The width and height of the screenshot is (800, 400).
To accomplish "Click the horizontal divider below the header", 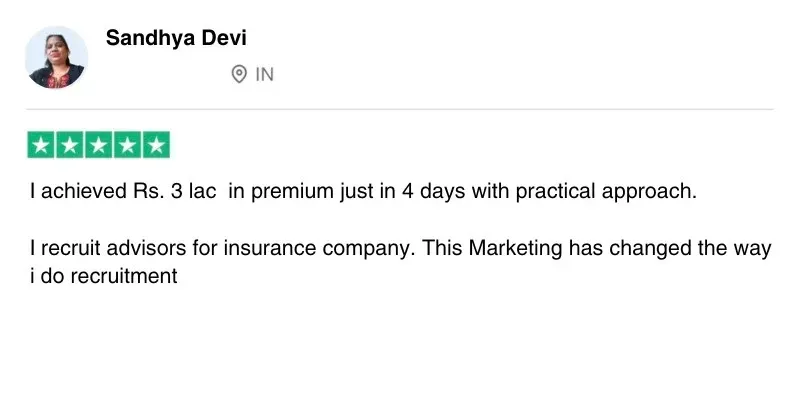I will (400, 109).
